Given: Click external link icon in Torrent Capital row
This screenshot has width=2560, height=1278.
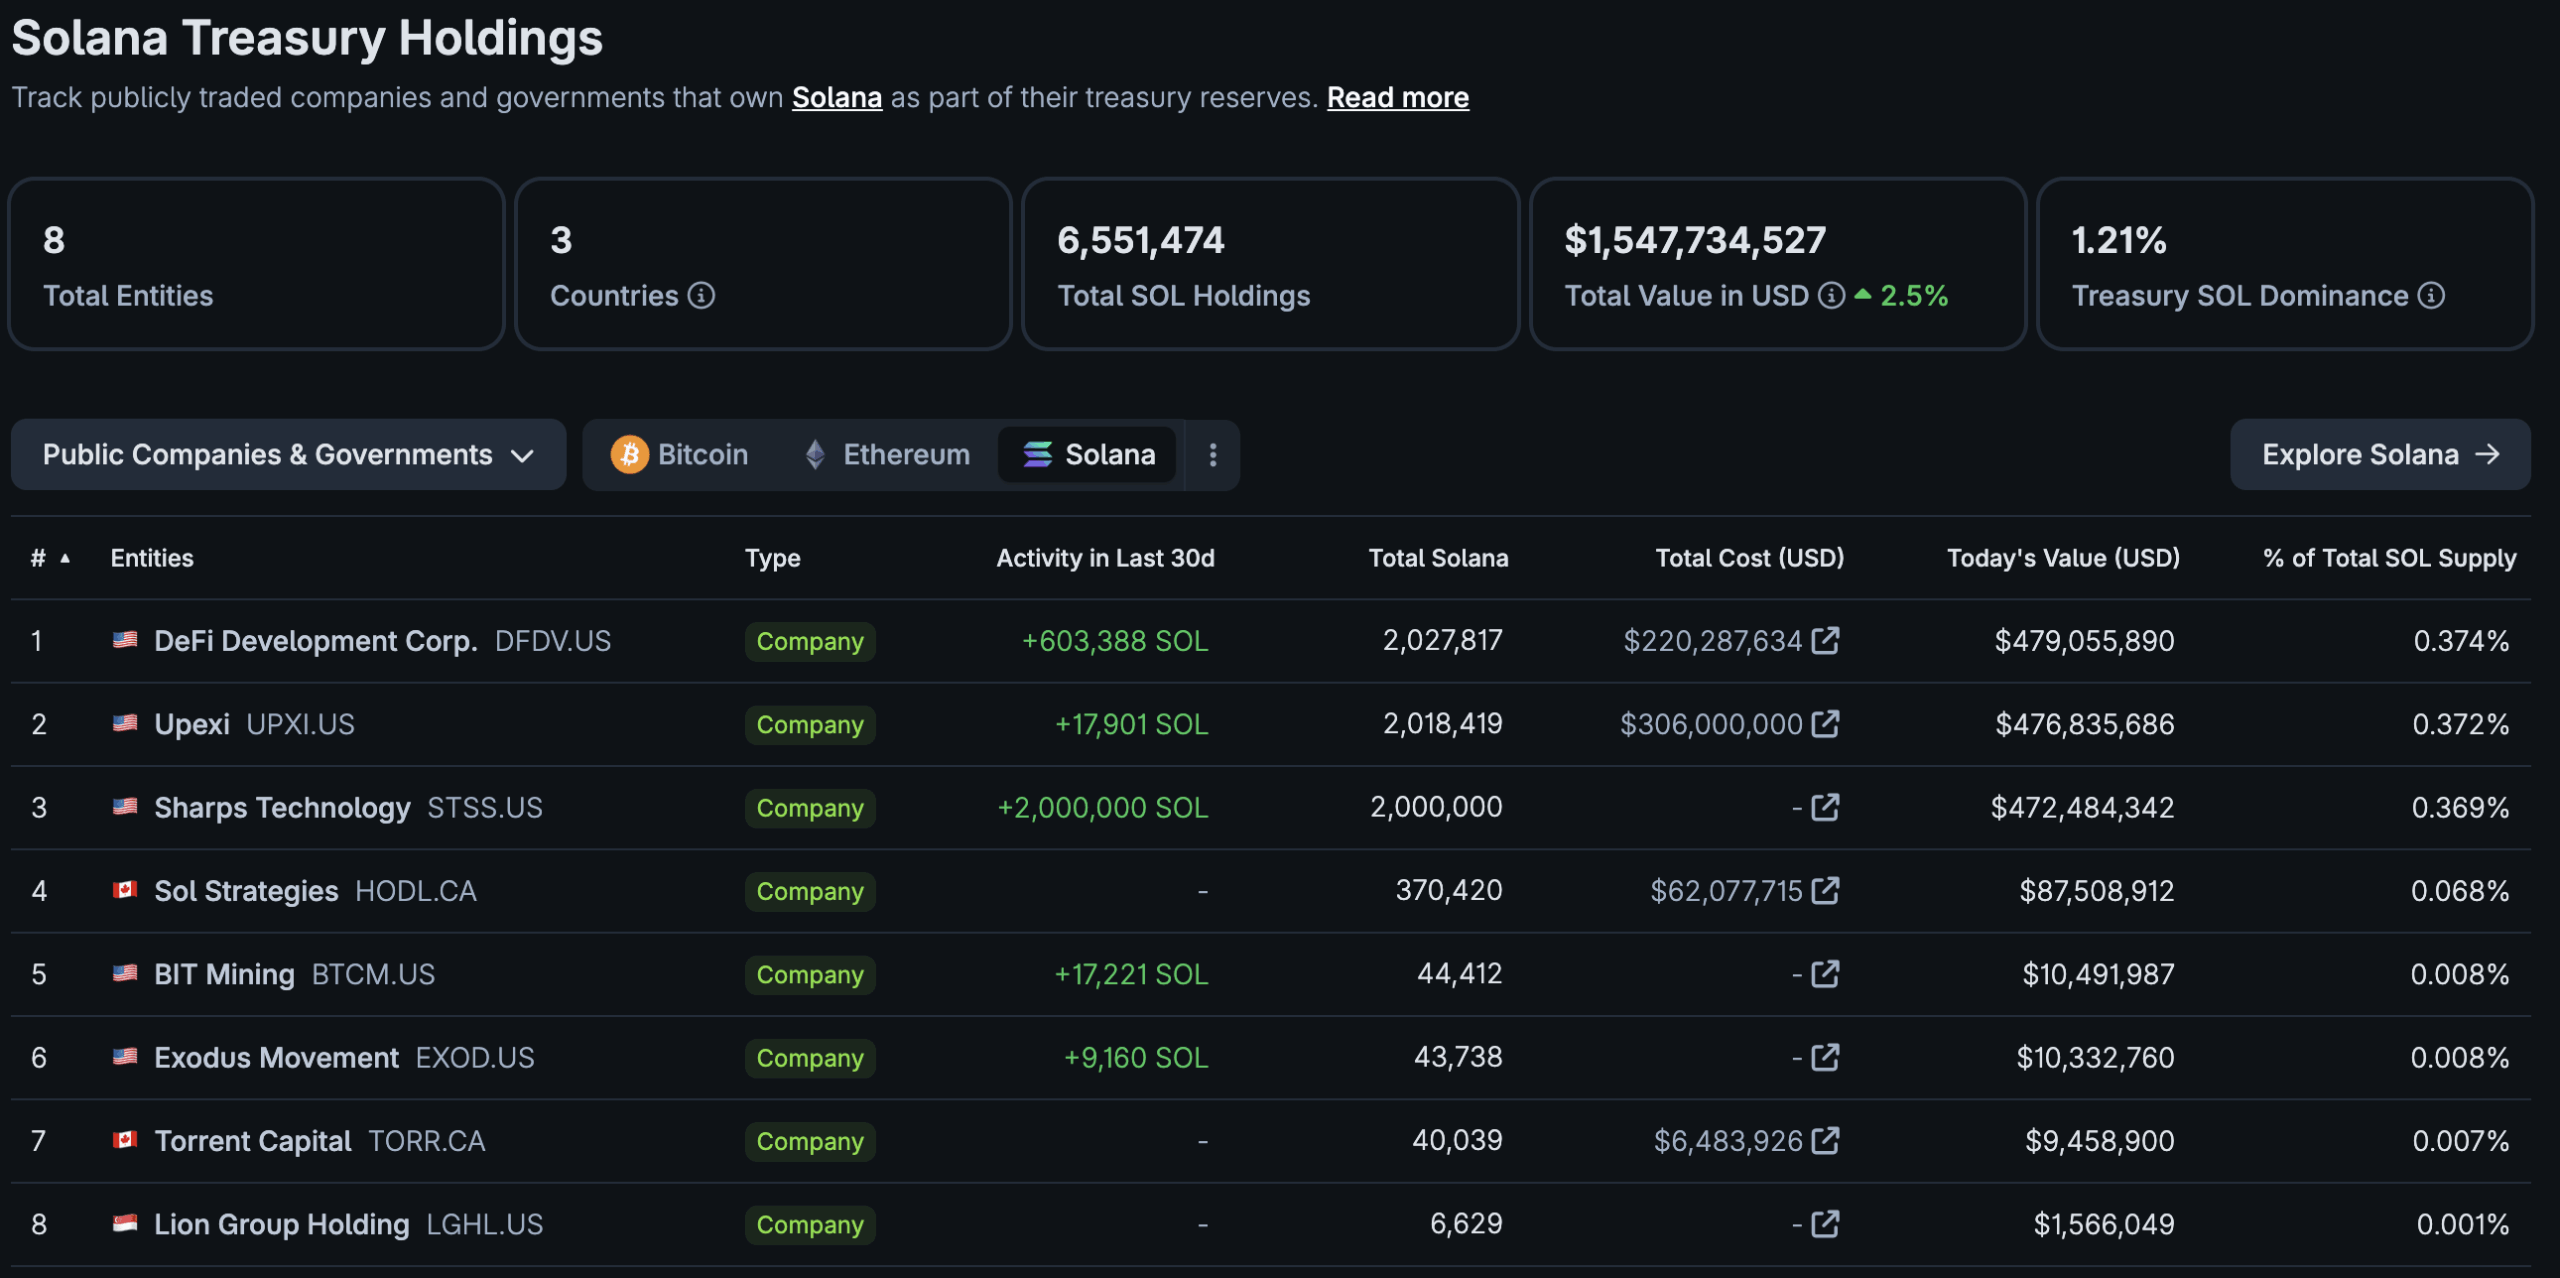Looking at the screenshot, I should point(1827,1139).
